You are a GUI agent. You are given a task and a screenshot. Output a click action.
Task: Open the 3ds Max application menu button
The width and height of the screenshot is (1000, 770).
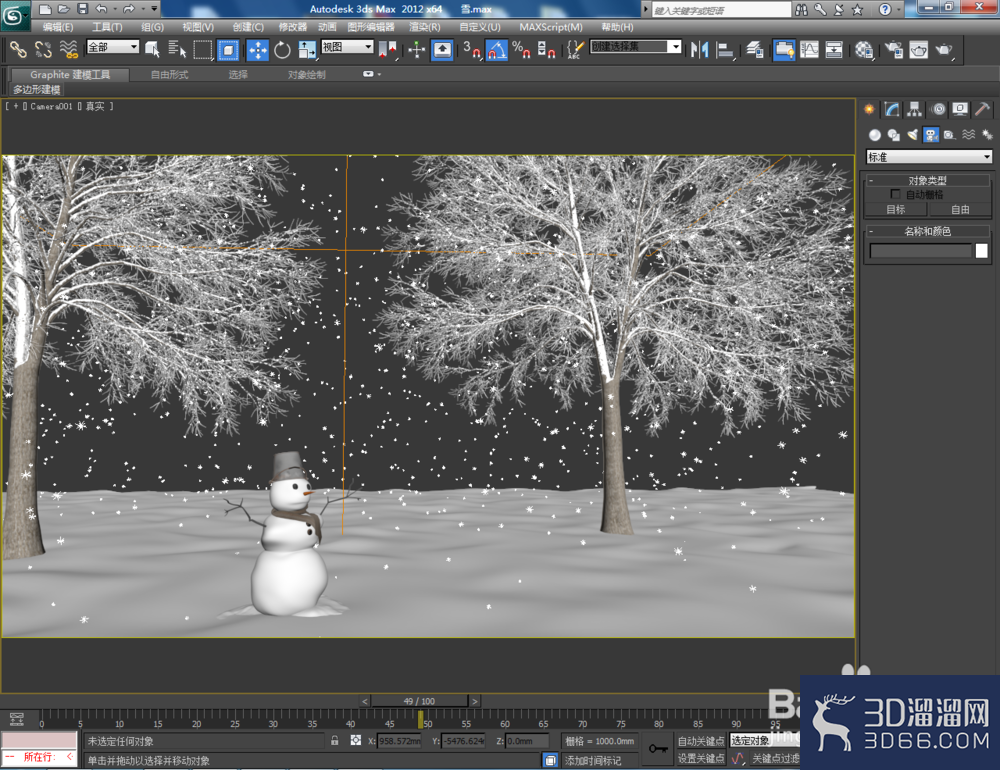[x=14, y=16]
